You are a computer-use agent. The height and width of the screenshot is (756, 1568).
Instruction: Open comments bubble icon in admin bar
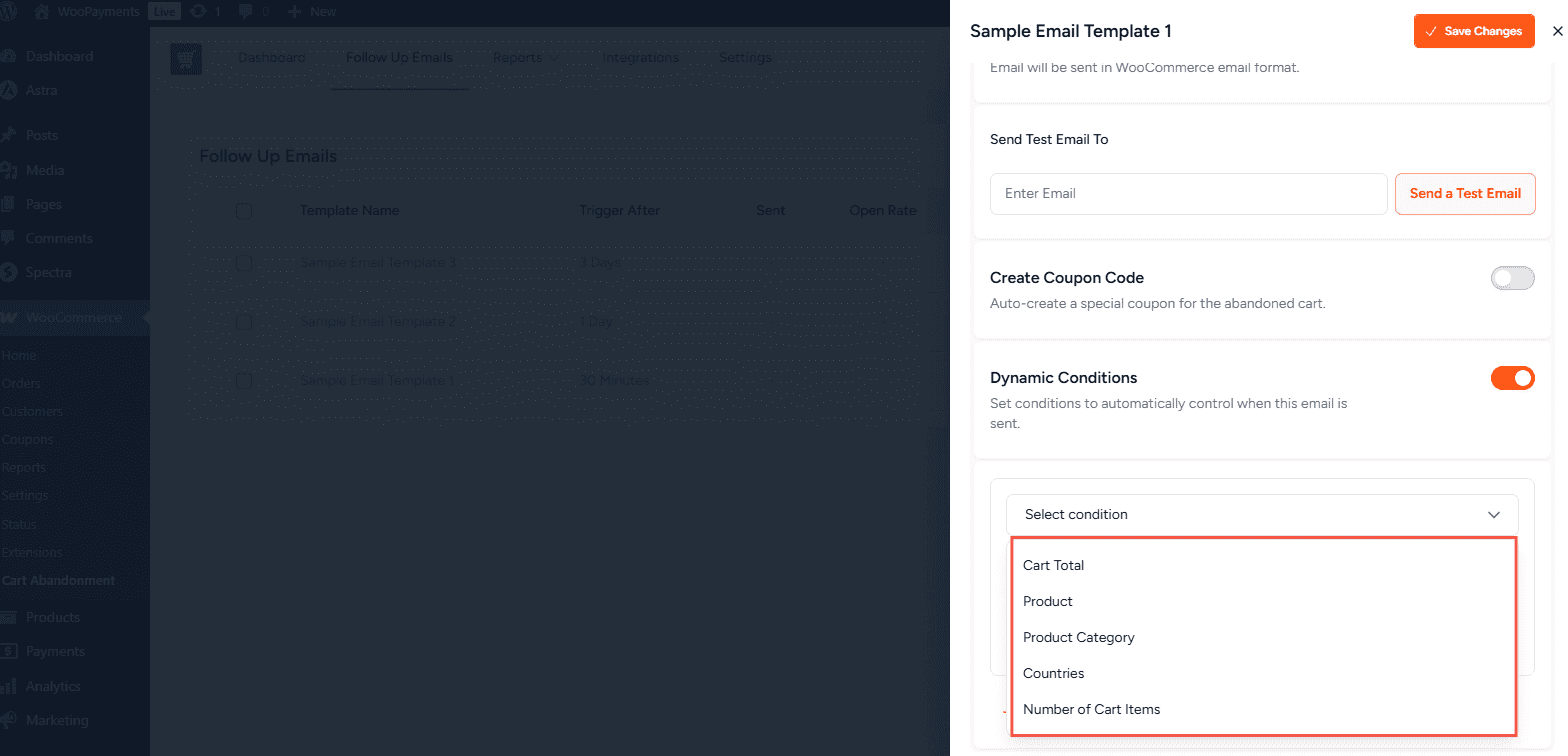[x=246, y=12]
